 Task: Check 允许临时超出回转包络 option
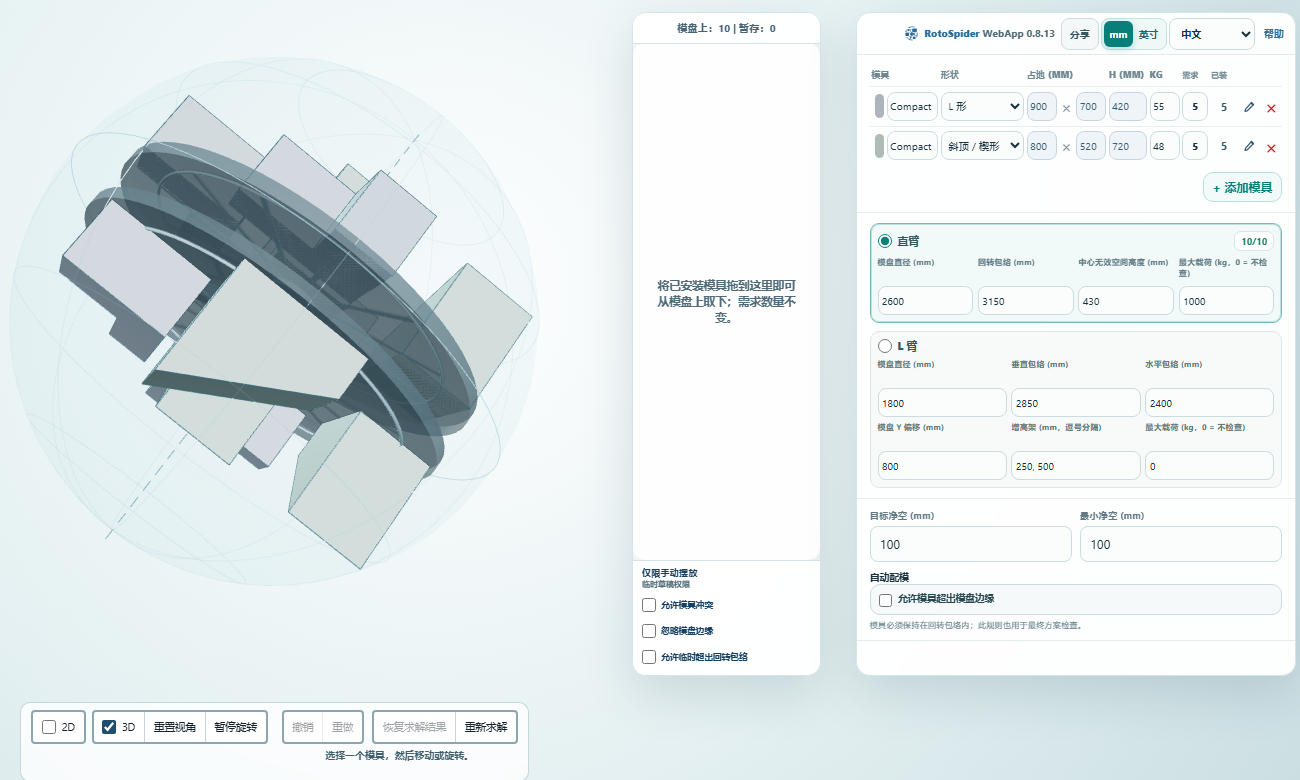pyautogui.click(x=649, y=657)
